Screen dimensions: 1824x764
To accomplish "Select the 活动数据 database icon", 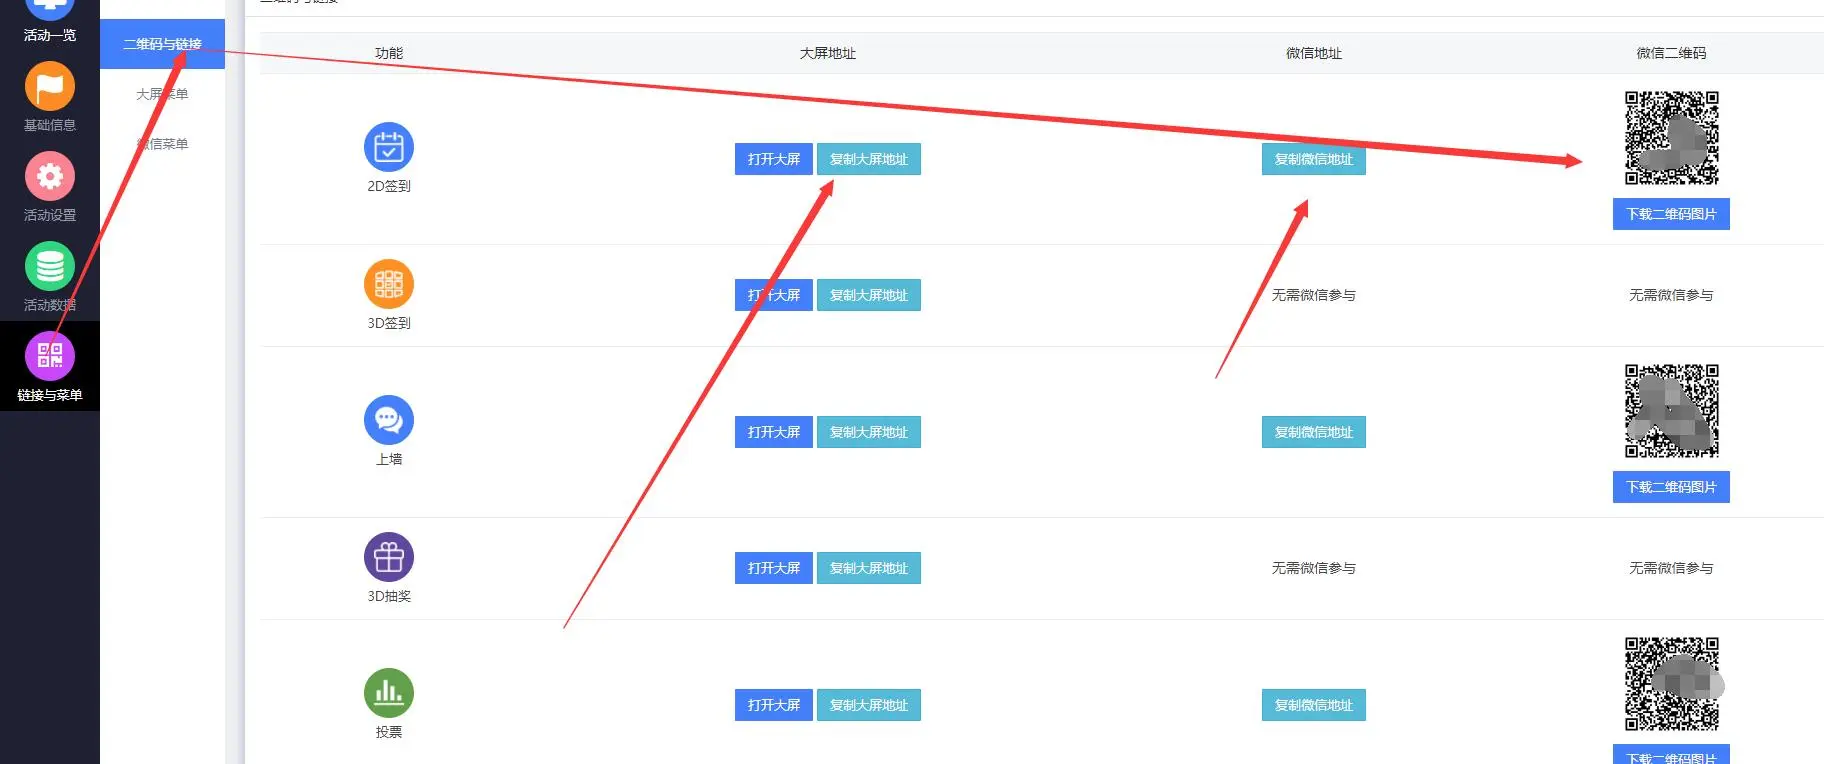I will (50, 267).
